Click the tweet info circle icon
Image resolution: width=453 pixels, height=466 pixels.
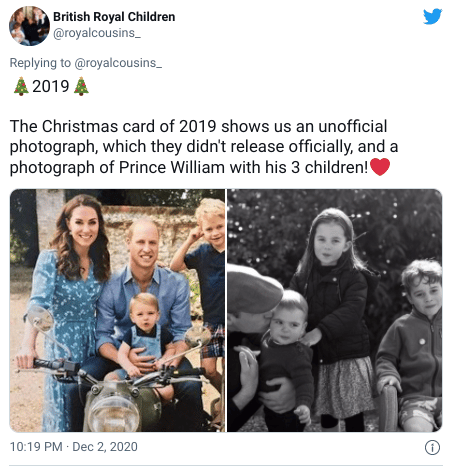click(432, 447)
